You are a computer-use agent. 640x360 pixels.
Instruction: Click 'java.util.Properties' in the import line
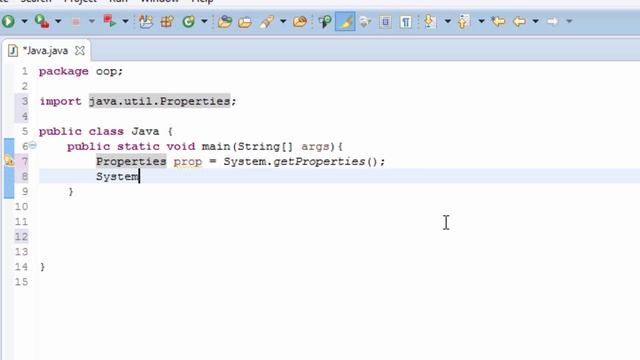point(160,101)
